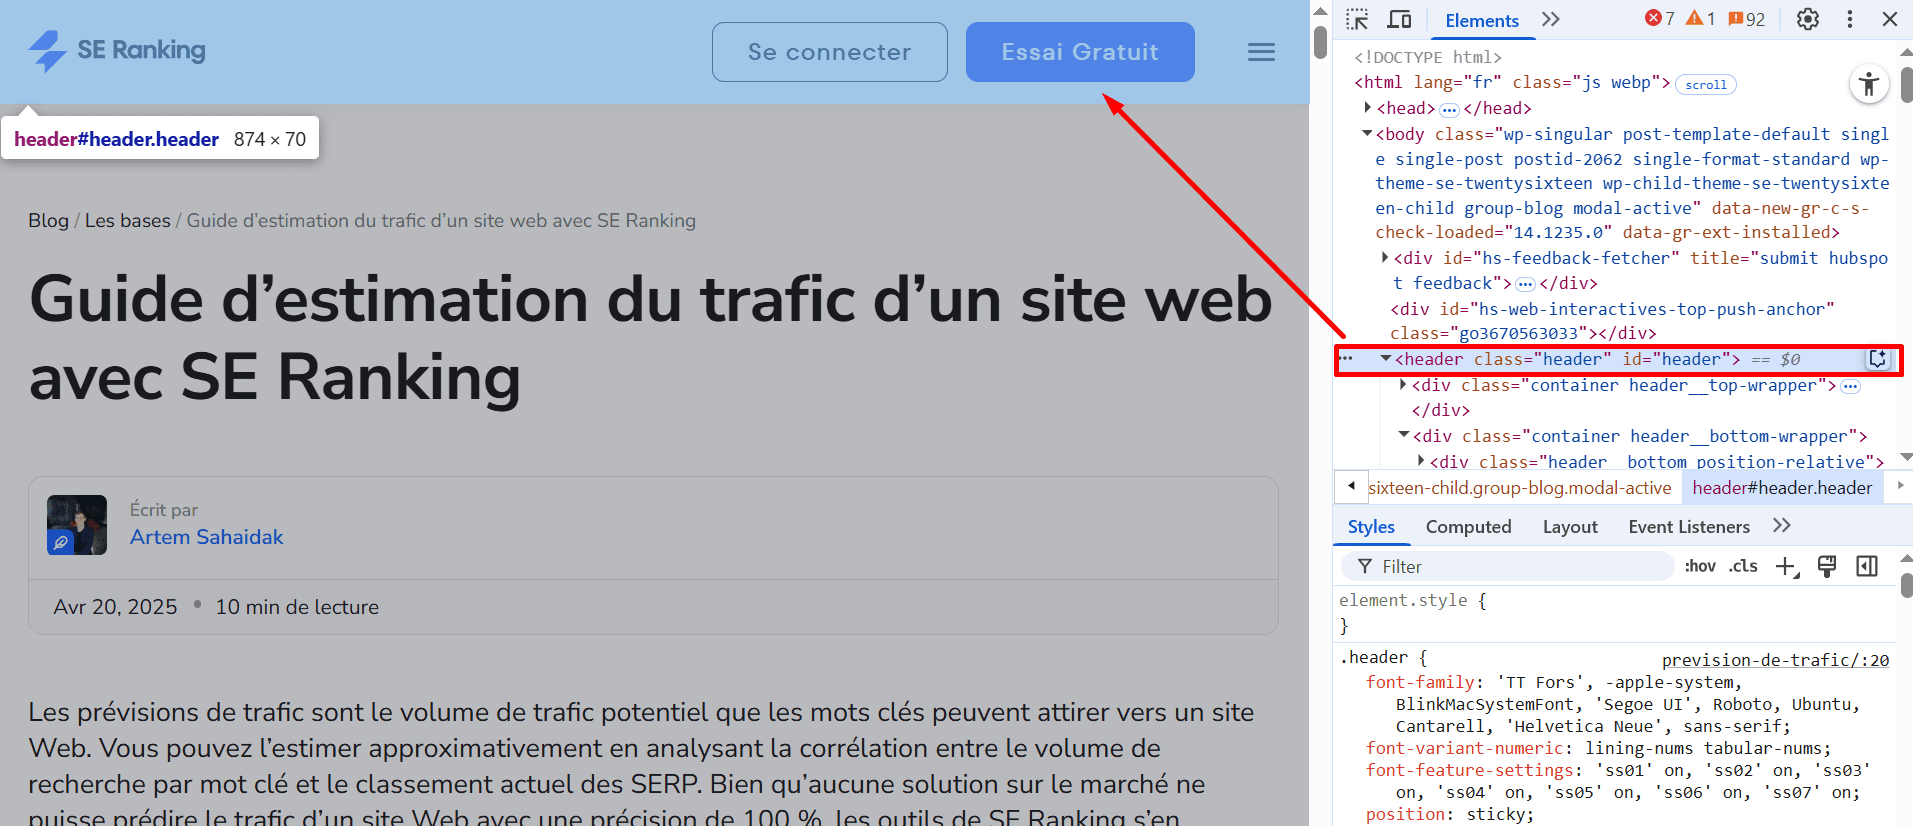Viewport: 1913px width, 826px height.
Task: Expand the header__top-wrapper div node
Action: 1403,384
